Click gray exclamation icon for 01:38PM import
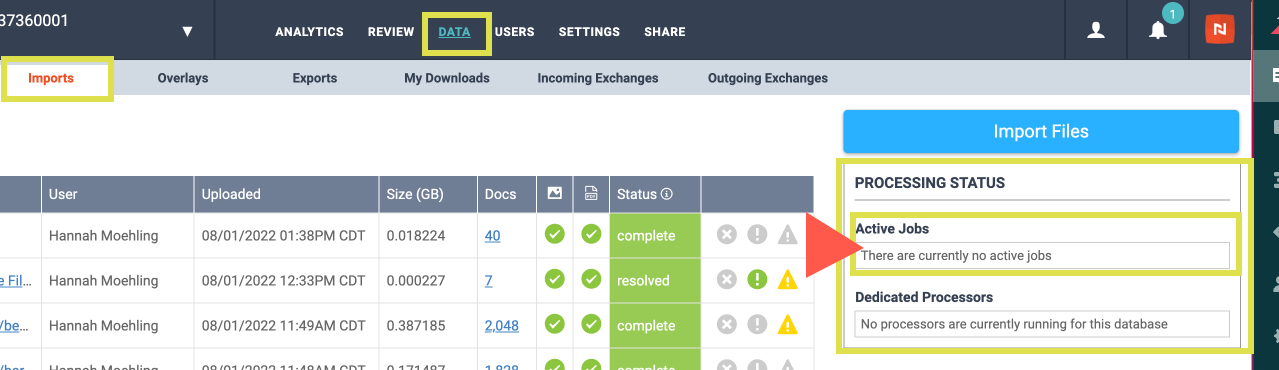The image size is (1279, 370). tap(757, 235)
